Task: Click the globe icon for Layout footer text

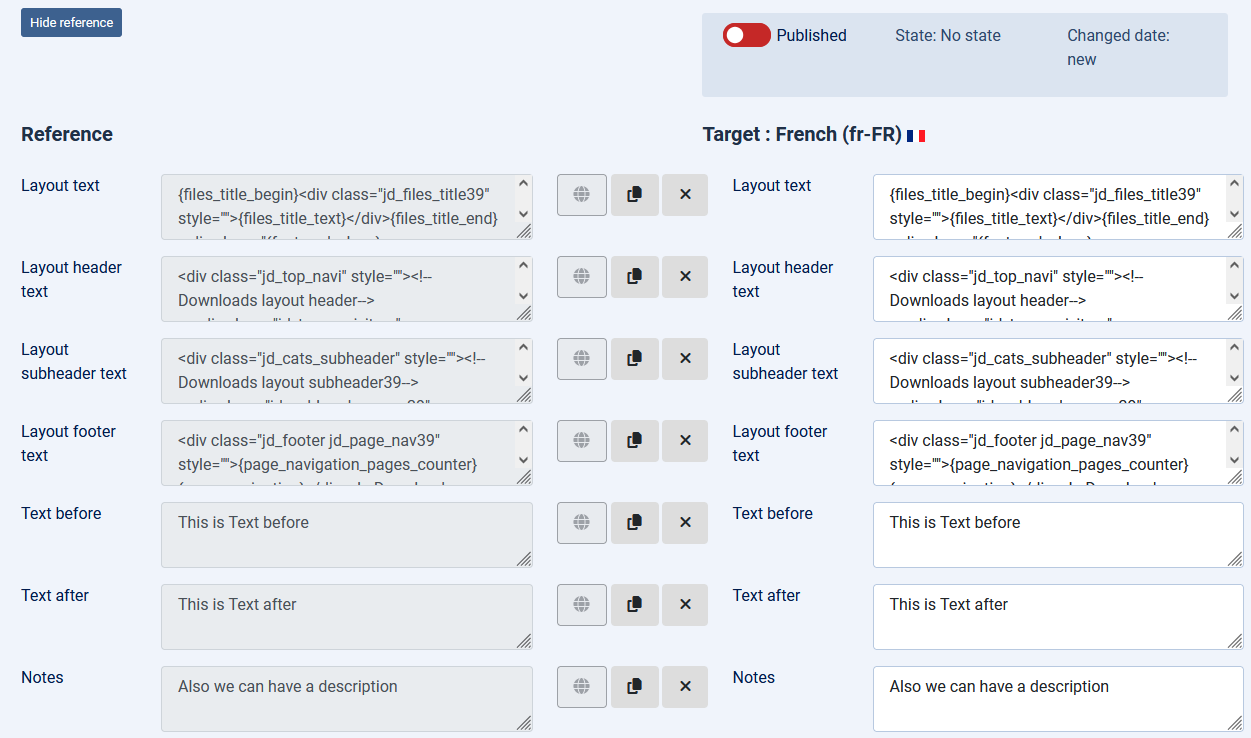Action: tap(581, 440)
